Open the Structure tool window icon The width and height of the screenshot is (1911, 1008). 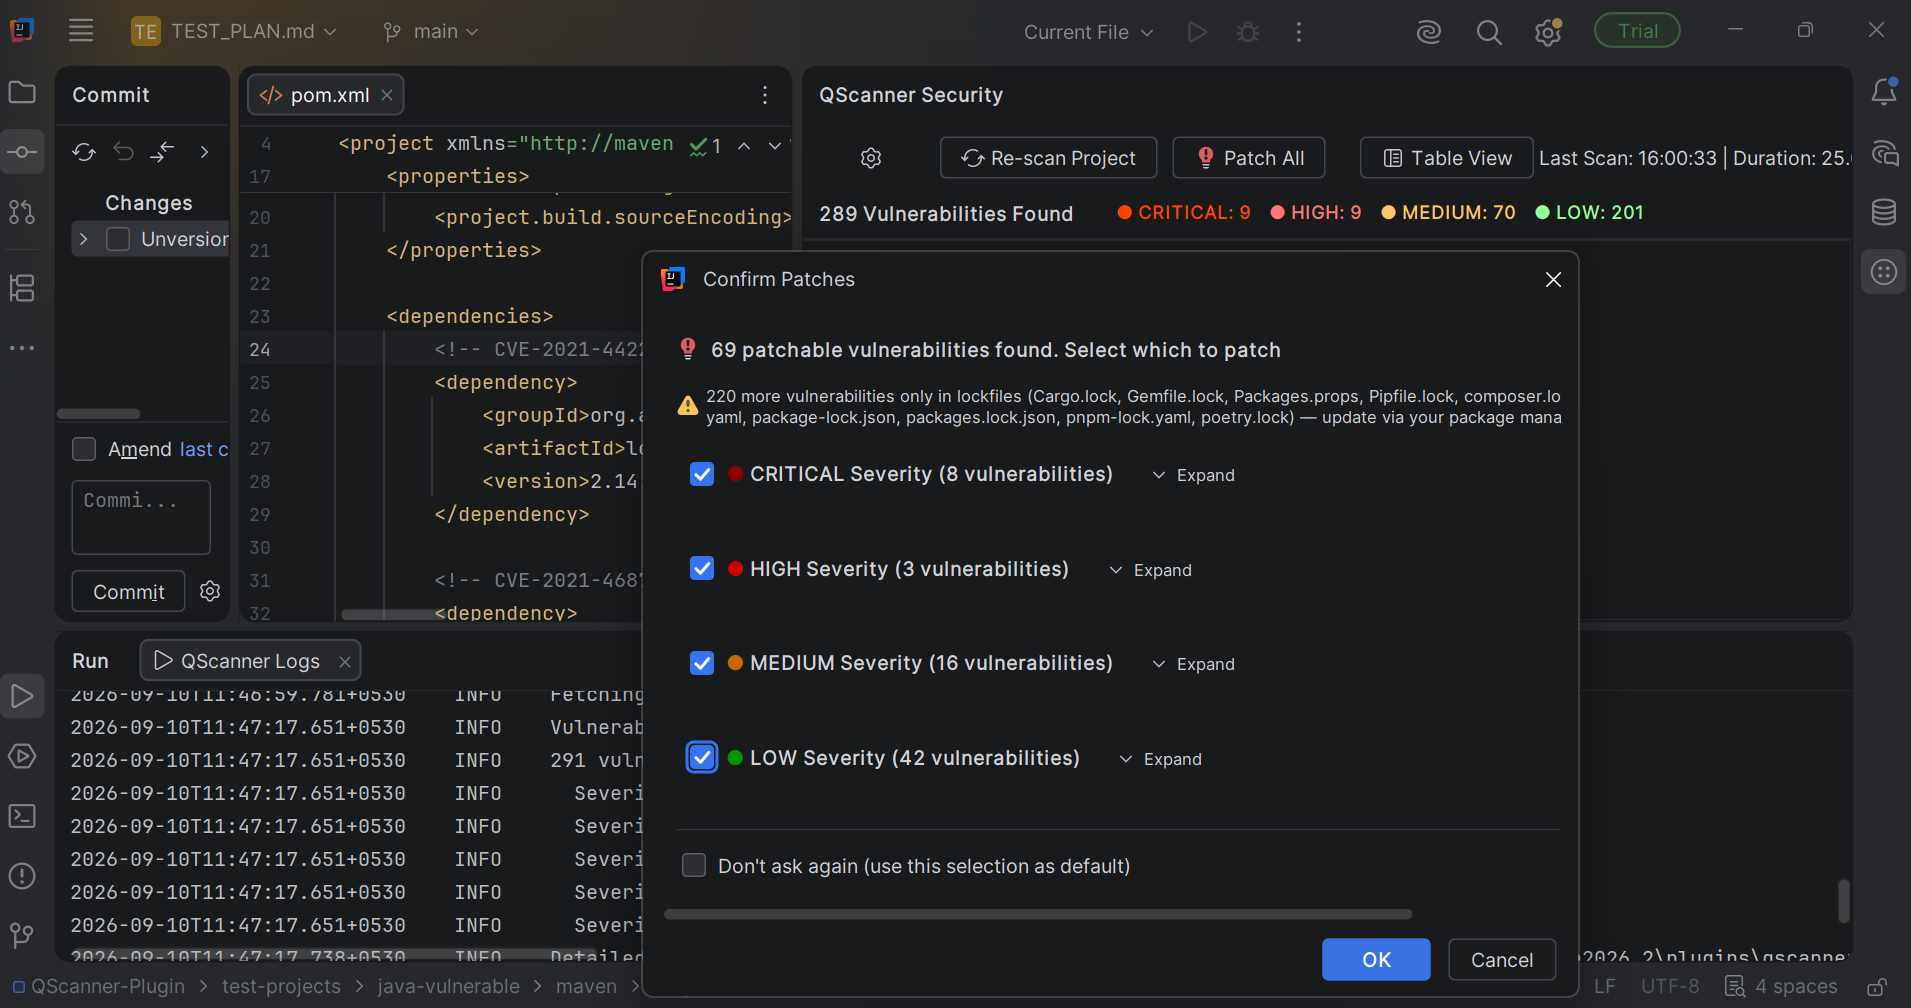point(22,288)
